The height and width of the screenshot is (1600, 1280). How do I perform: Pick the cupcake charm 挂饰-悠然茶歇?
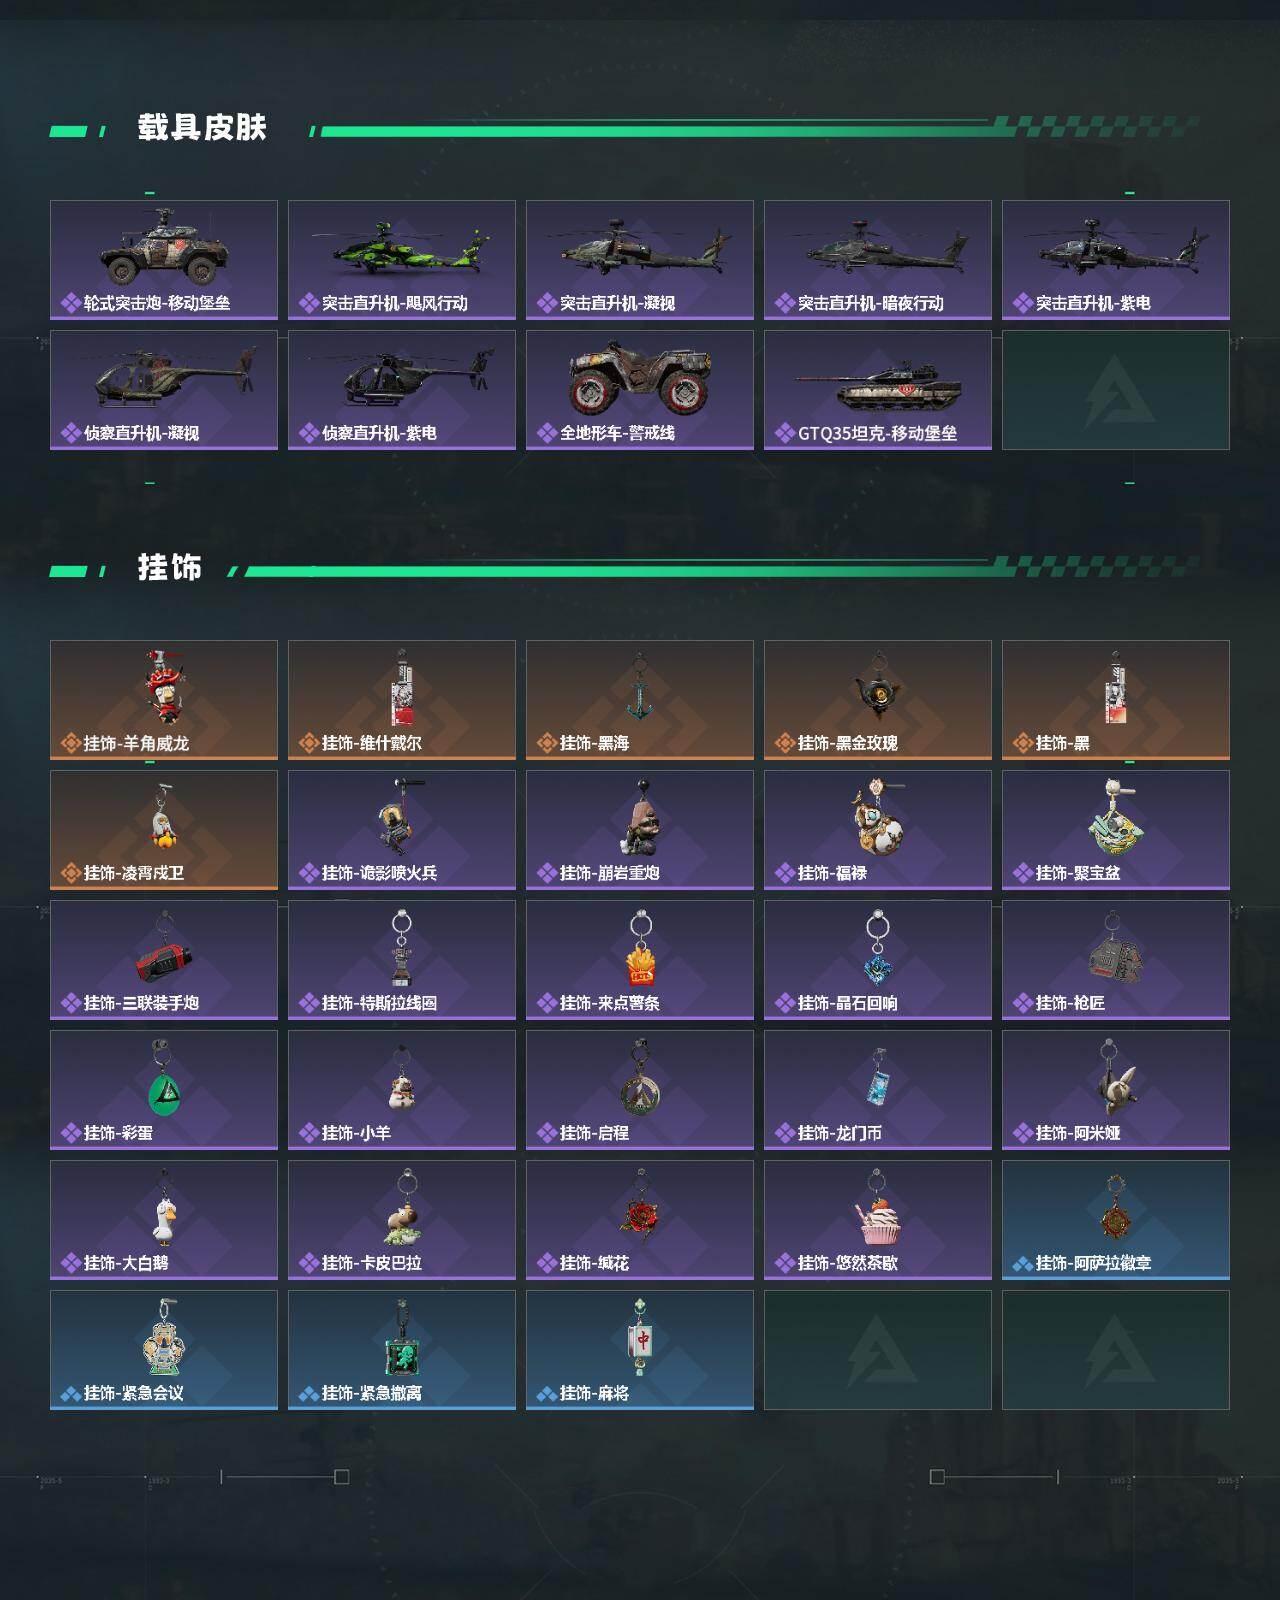[x=878, y=1220]
